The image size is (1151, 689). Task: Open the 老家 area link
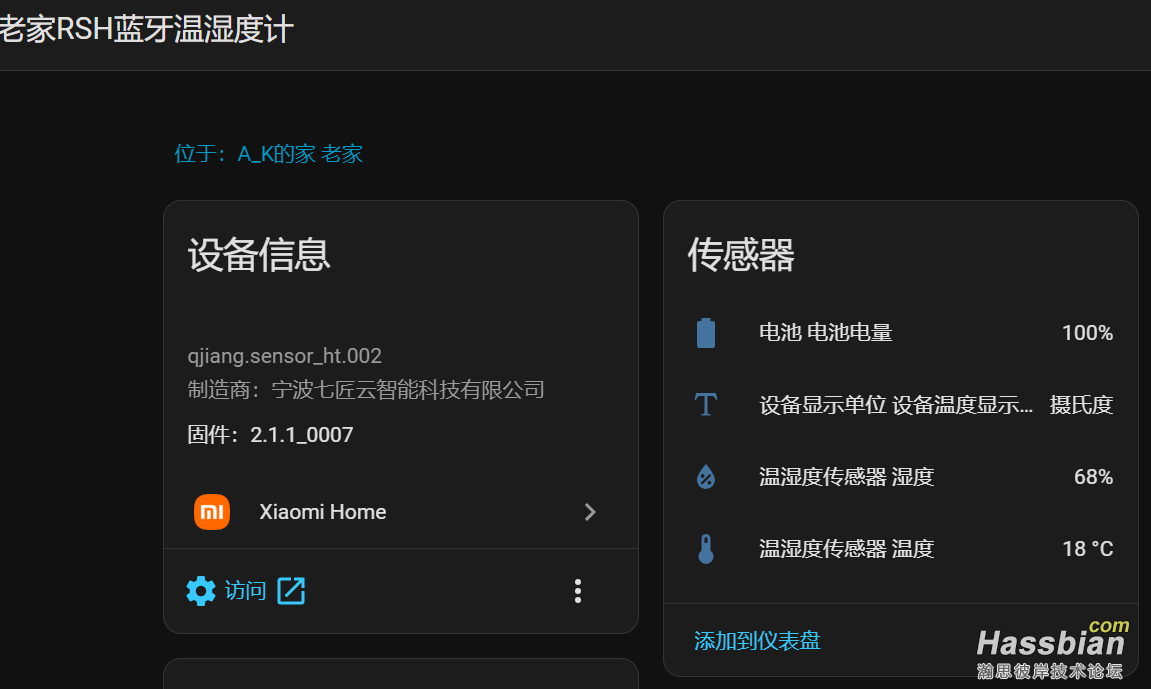pos(343,153)
